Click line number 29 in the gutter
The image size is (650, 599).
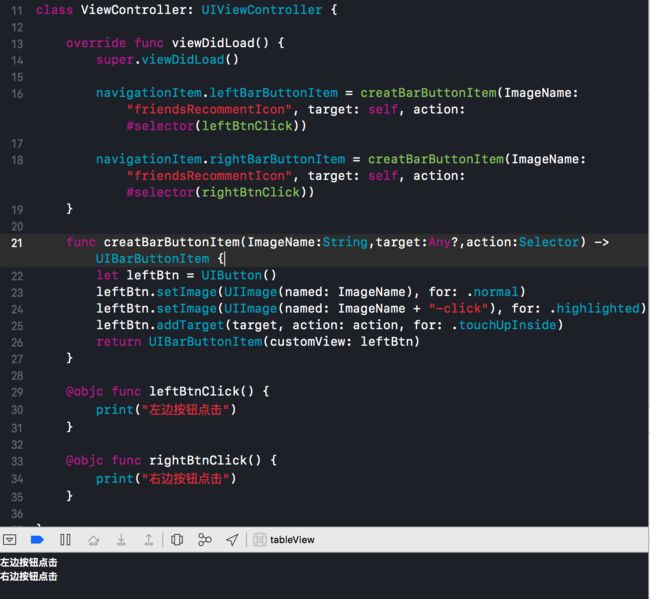click(17, 392)
